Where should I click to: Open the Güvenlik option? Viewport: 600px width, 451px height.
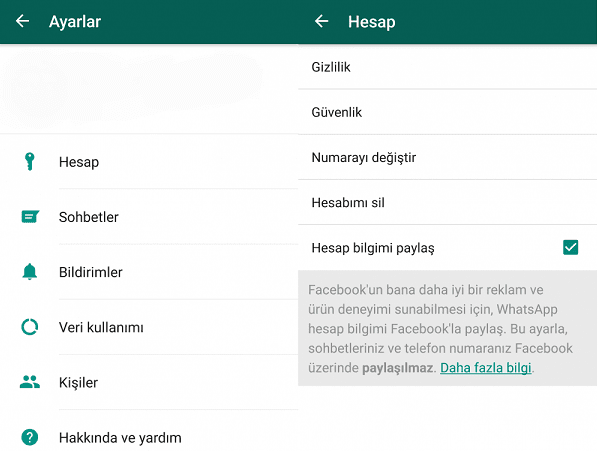point(447,112)
